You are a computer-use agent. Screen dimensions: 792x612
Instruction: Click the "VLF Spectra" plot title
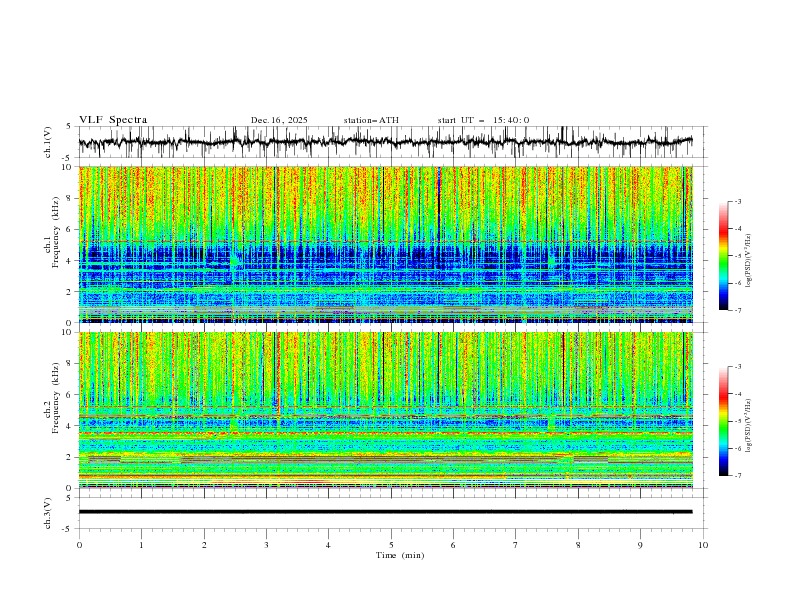(113, 120)
